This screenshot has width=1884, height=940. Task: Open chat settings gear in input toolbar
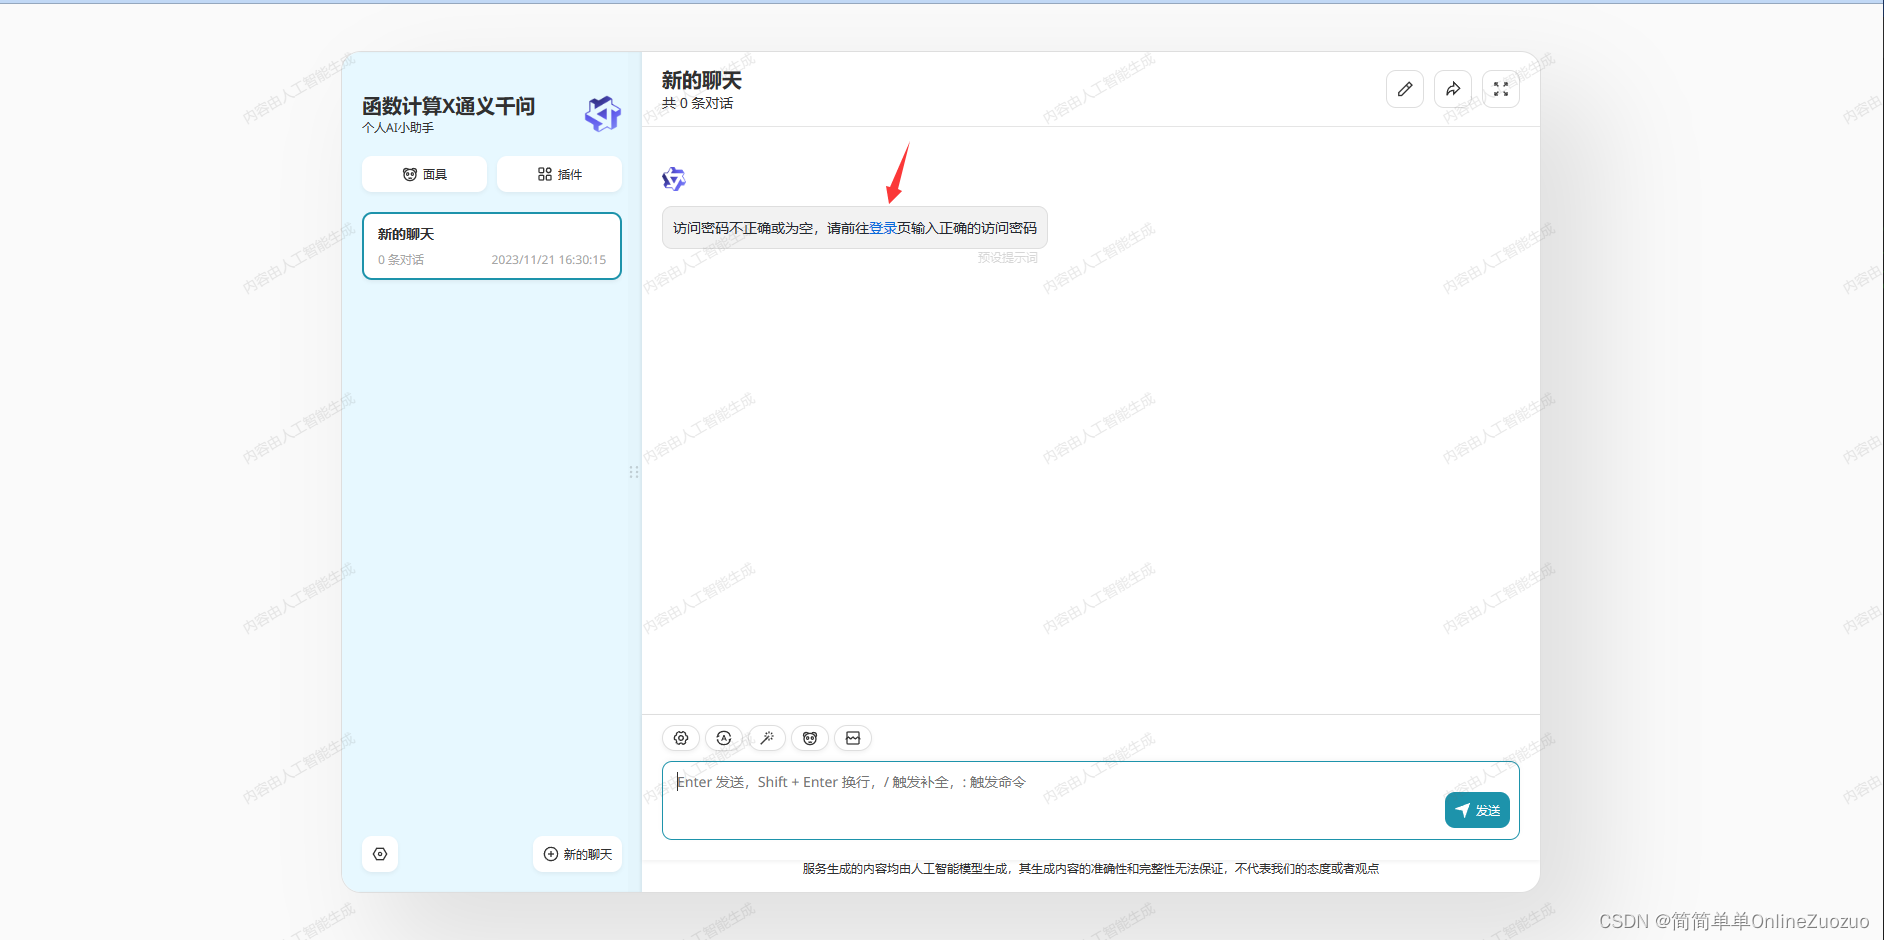click(681, 738)
